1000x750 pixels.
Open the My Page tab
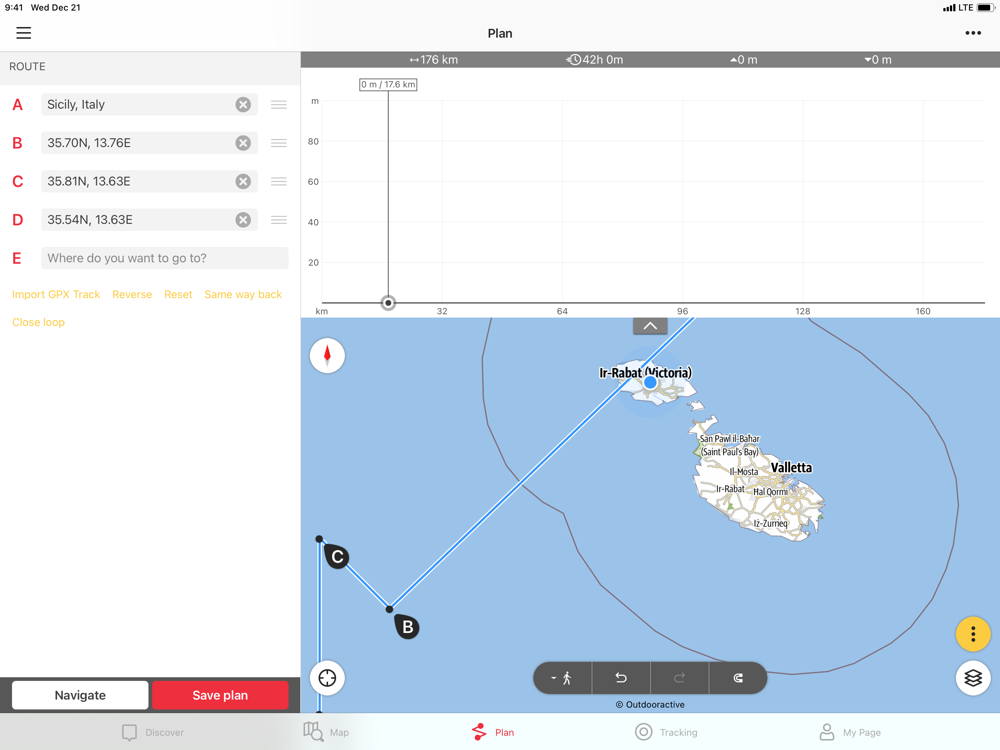click(x=849, y=732)
